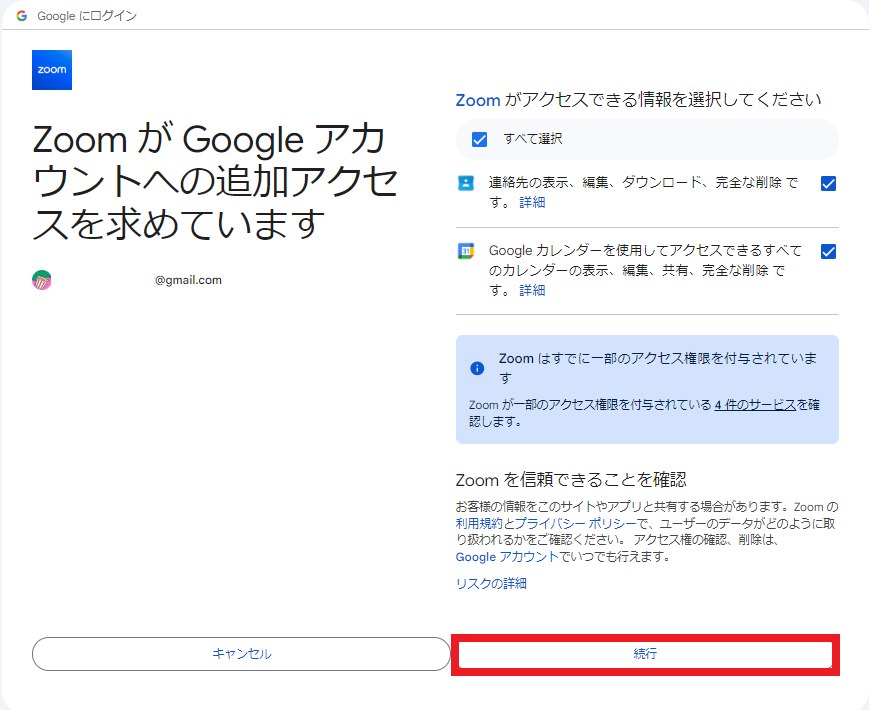Click the info icon in the blue notice box

477,368
